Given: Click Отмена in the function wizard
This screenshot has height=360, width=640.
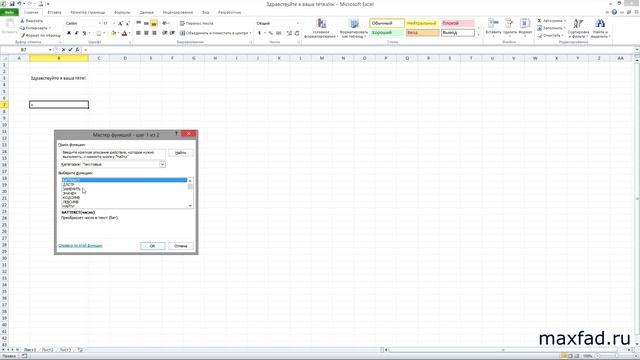Looking at the screenshot, I should tap(180, 246).
